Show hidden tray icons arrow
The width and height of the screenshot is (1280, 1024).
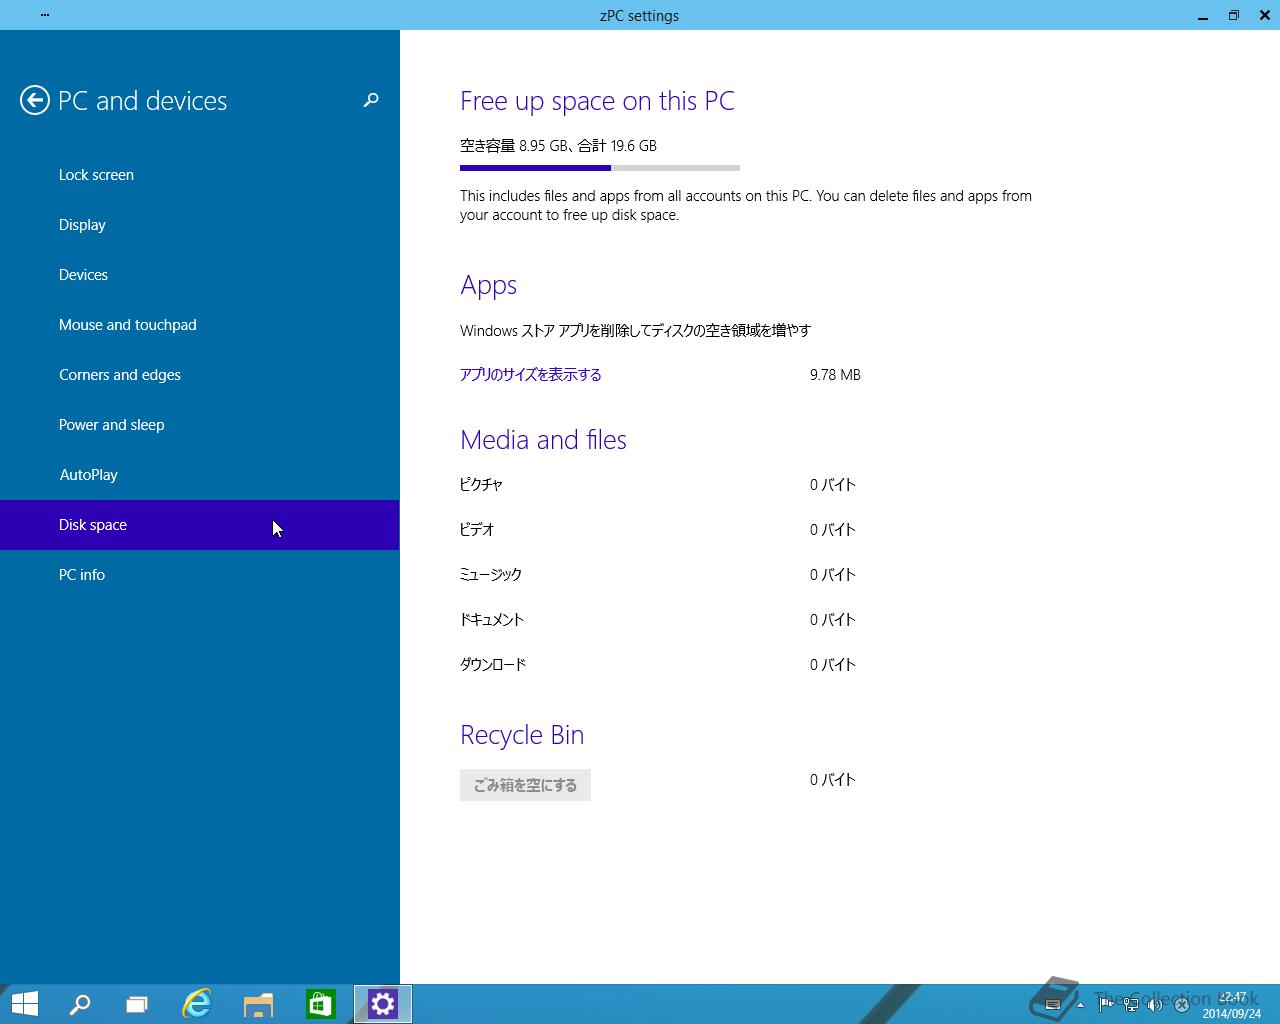tap(1080, 1005)
